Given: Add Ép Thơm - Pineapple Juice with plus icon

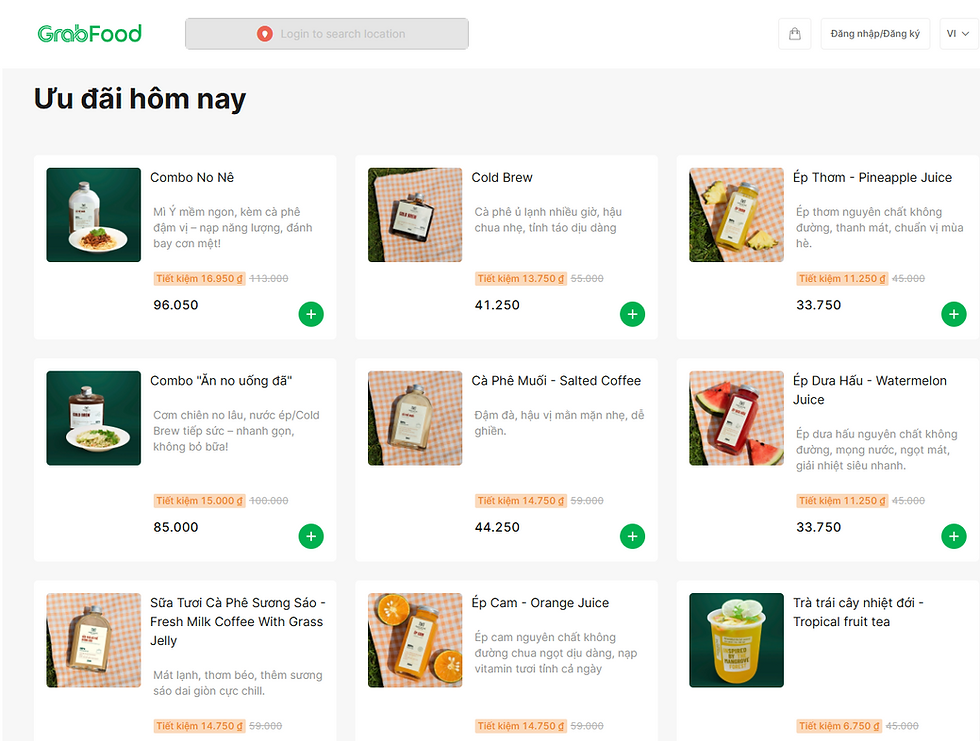Looking at the screenshot, I should tap(953, 314).
